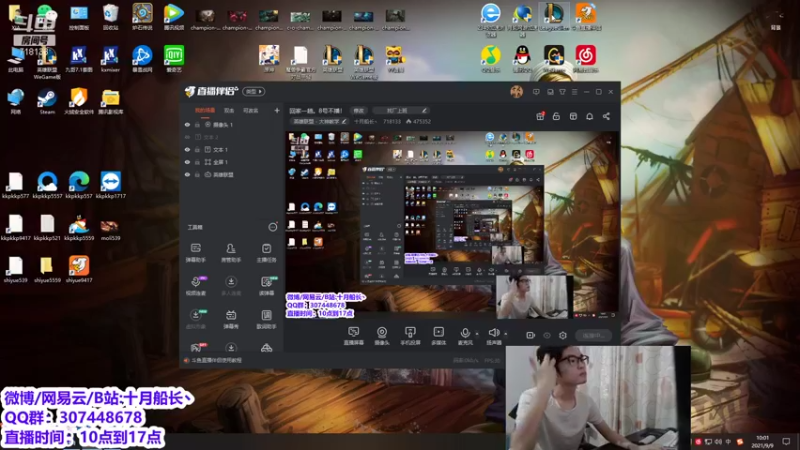Click the taskbar clock showing 10:01
This screenshot has width=800, height=450.
tap(762, 441)
